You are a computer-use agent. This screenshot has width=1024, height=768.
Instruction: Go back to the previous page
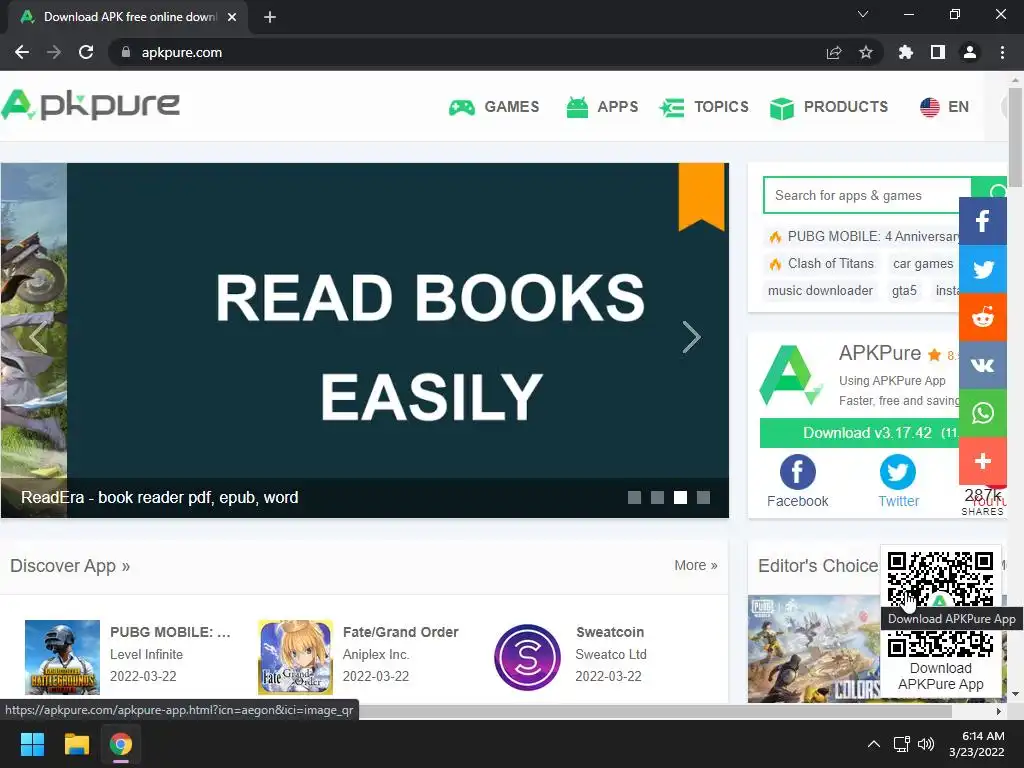[x=22, y=52]
